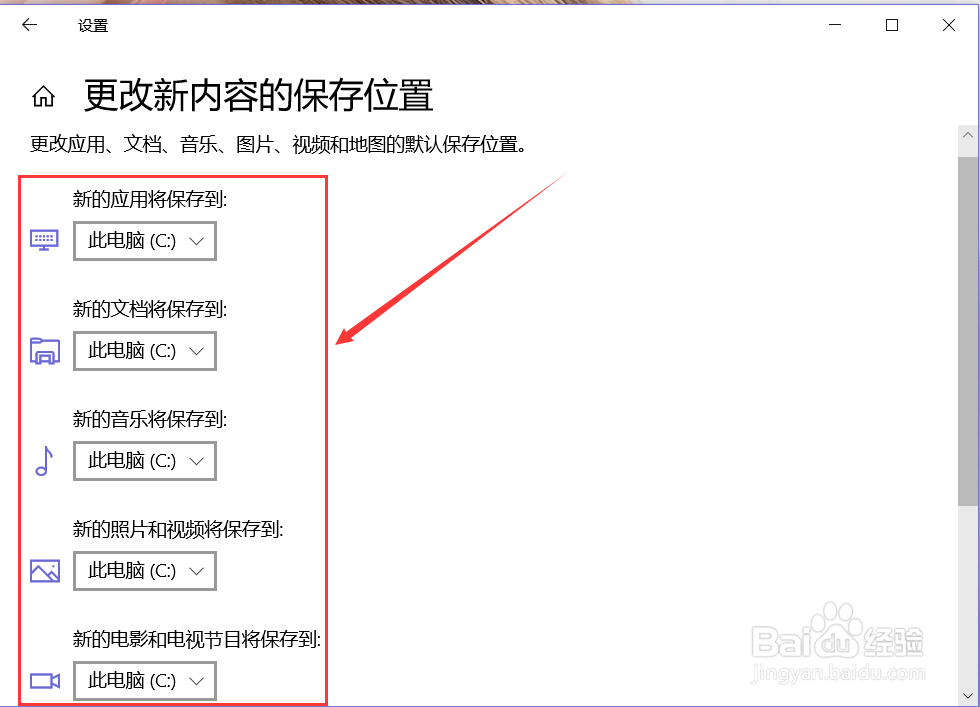The width and height of the screenshot is (980, 707).
Task: Maximize the Settings window
Action: coord(891,24)
